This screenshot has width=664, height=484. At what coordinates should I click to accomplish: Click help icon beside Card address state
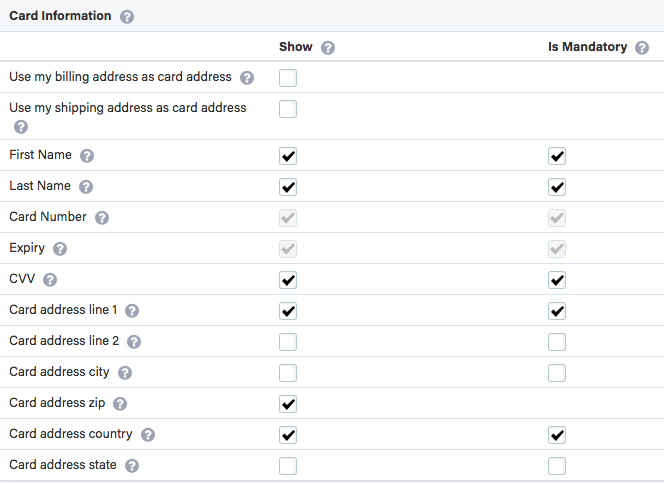(132, 466)
